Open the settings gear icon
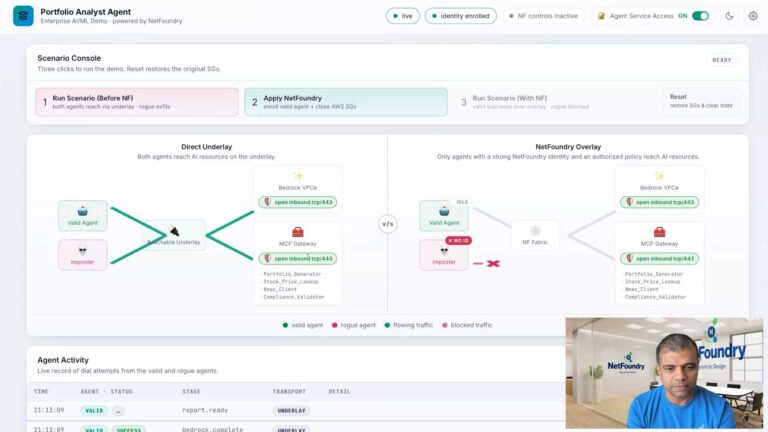The image size is (768, 432). pyautogui.click(x=753, y=16)
